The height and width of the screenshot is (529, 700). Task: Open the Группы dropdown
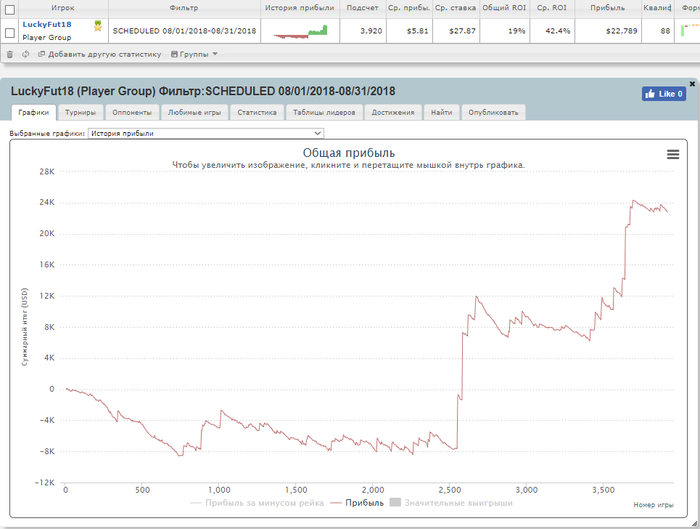point(194,54)
